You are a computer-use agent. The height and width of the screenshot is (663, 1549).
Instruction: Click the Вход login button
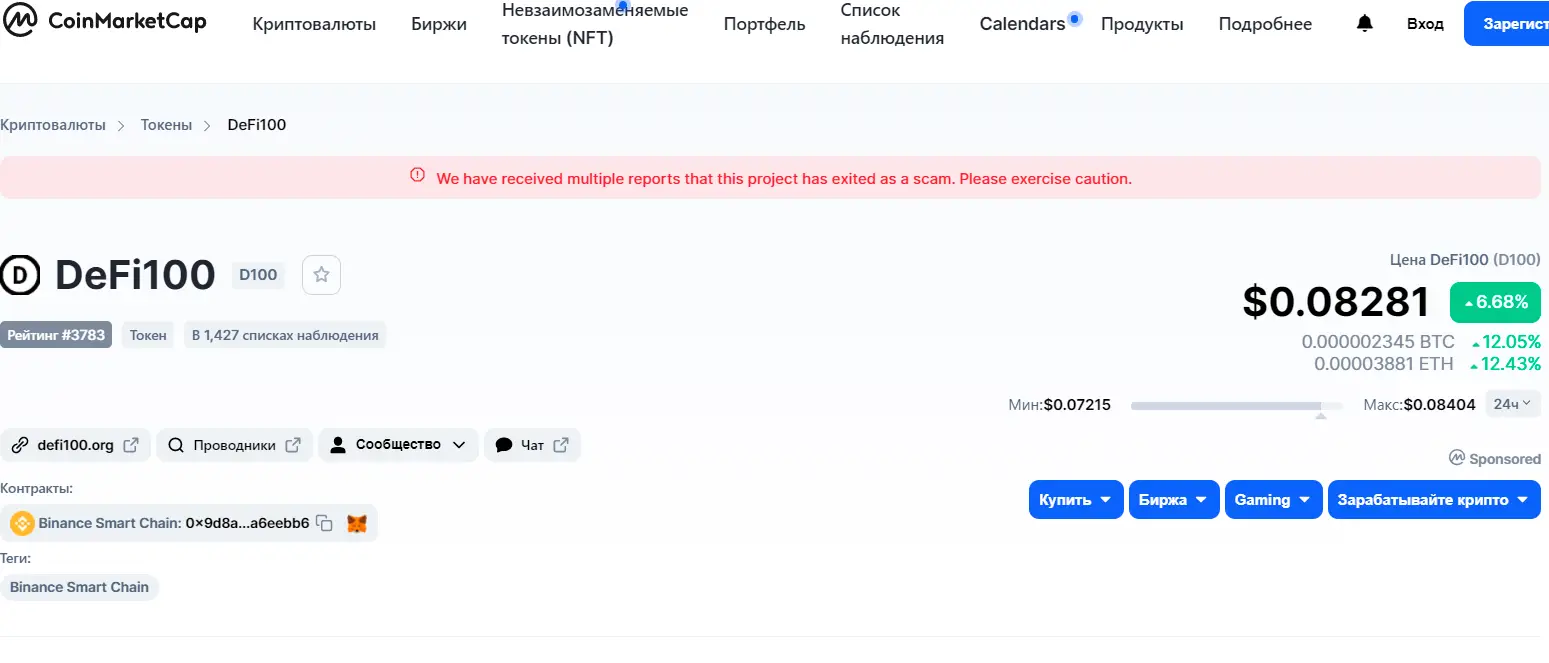point(1425,24)
